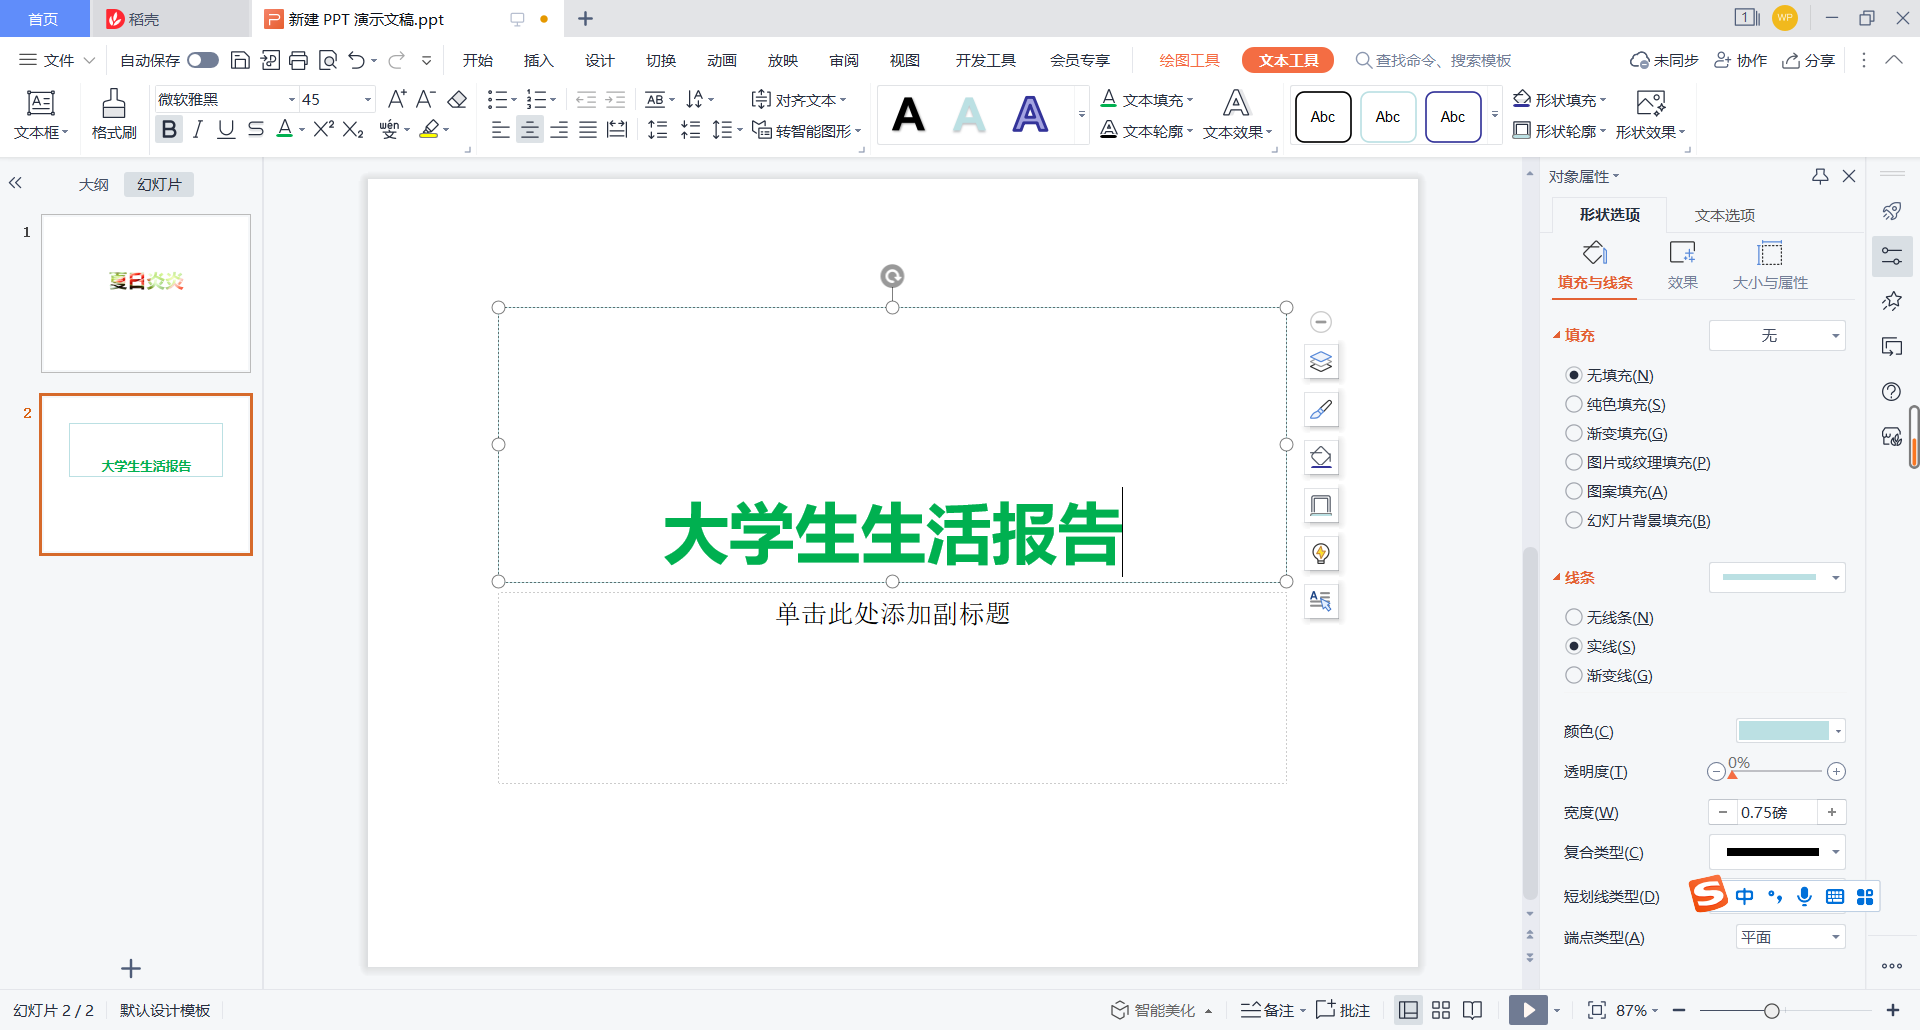This screenshot has width=1920, height=1030.
Task: Click 智能美化 in the status bar
Action: tap(1161, 1010)
